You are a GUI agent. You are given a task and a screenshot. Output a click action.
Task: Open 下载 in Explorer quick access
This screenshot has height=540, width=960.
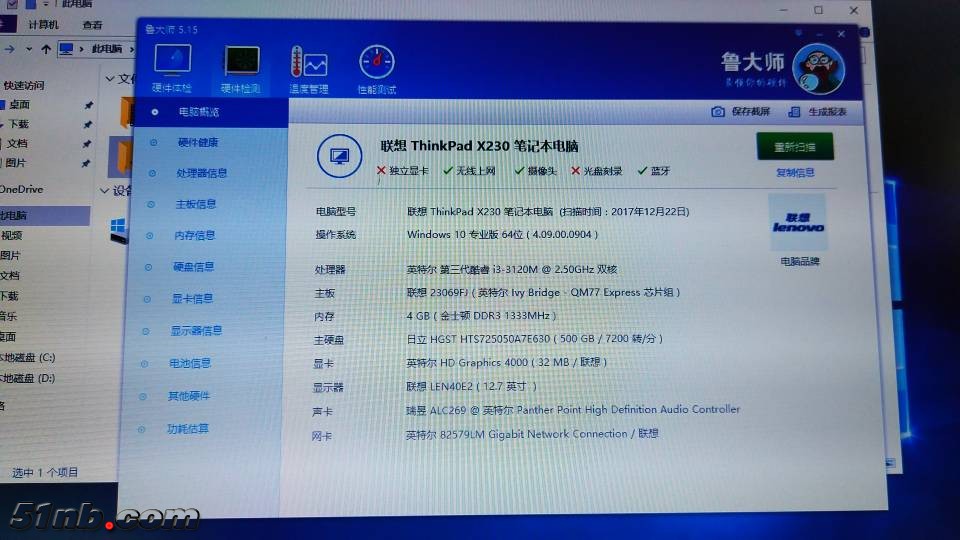18,124
